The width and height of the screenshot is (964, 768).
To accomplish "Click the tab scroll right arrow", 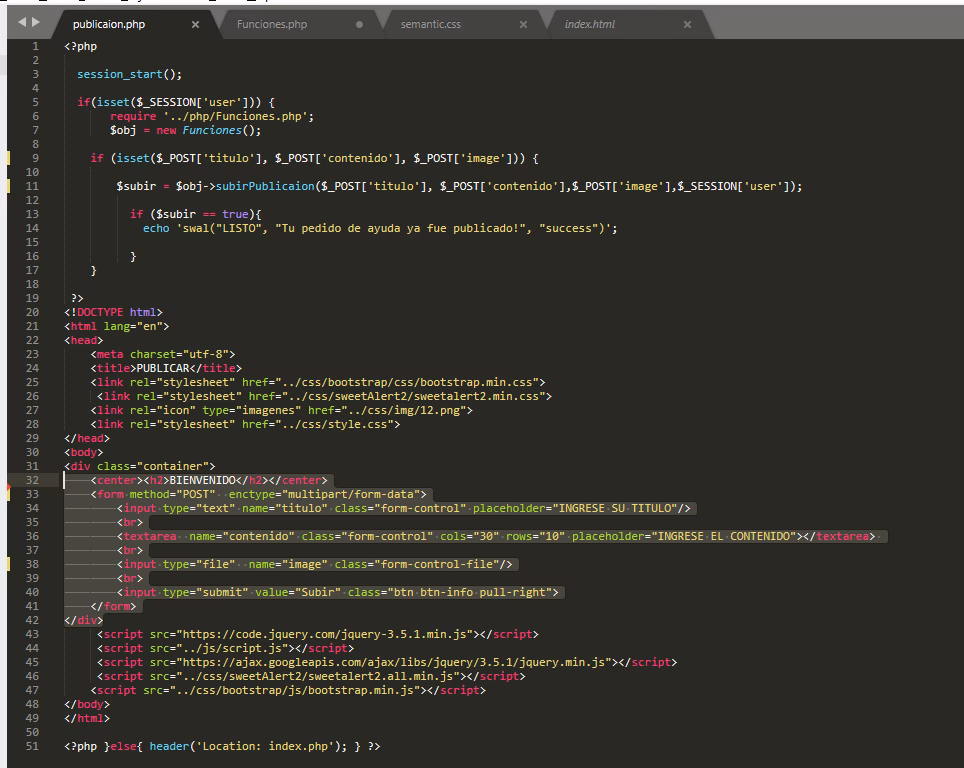I will pos(36,22).
